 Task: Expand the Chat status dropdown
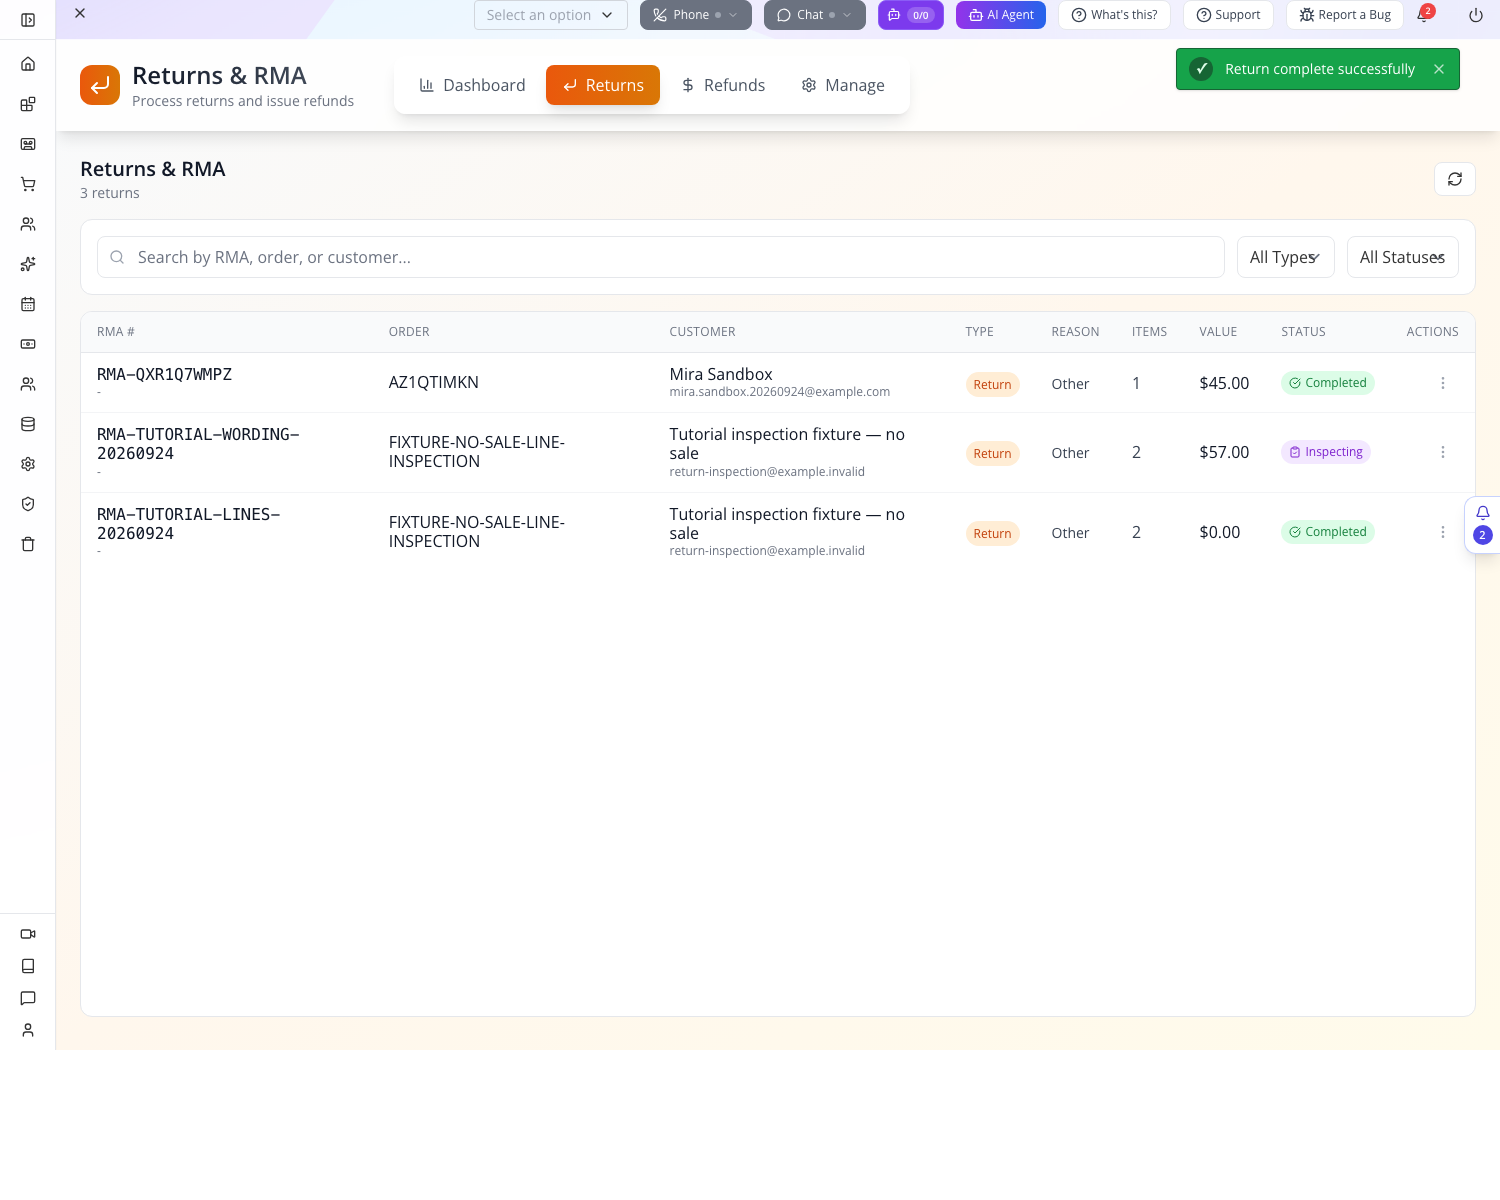pos(814,15)
